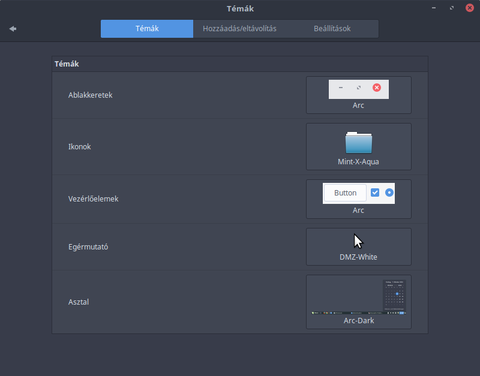The height and width of the screenshot is (376, 480).
Task: Click the Ablakkeretek label
Action: [x=90, y=95]
